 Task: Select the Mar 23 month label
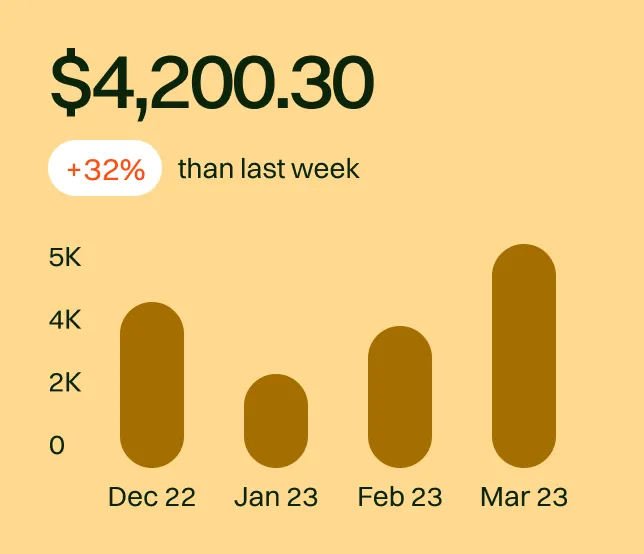click(524, 497)
